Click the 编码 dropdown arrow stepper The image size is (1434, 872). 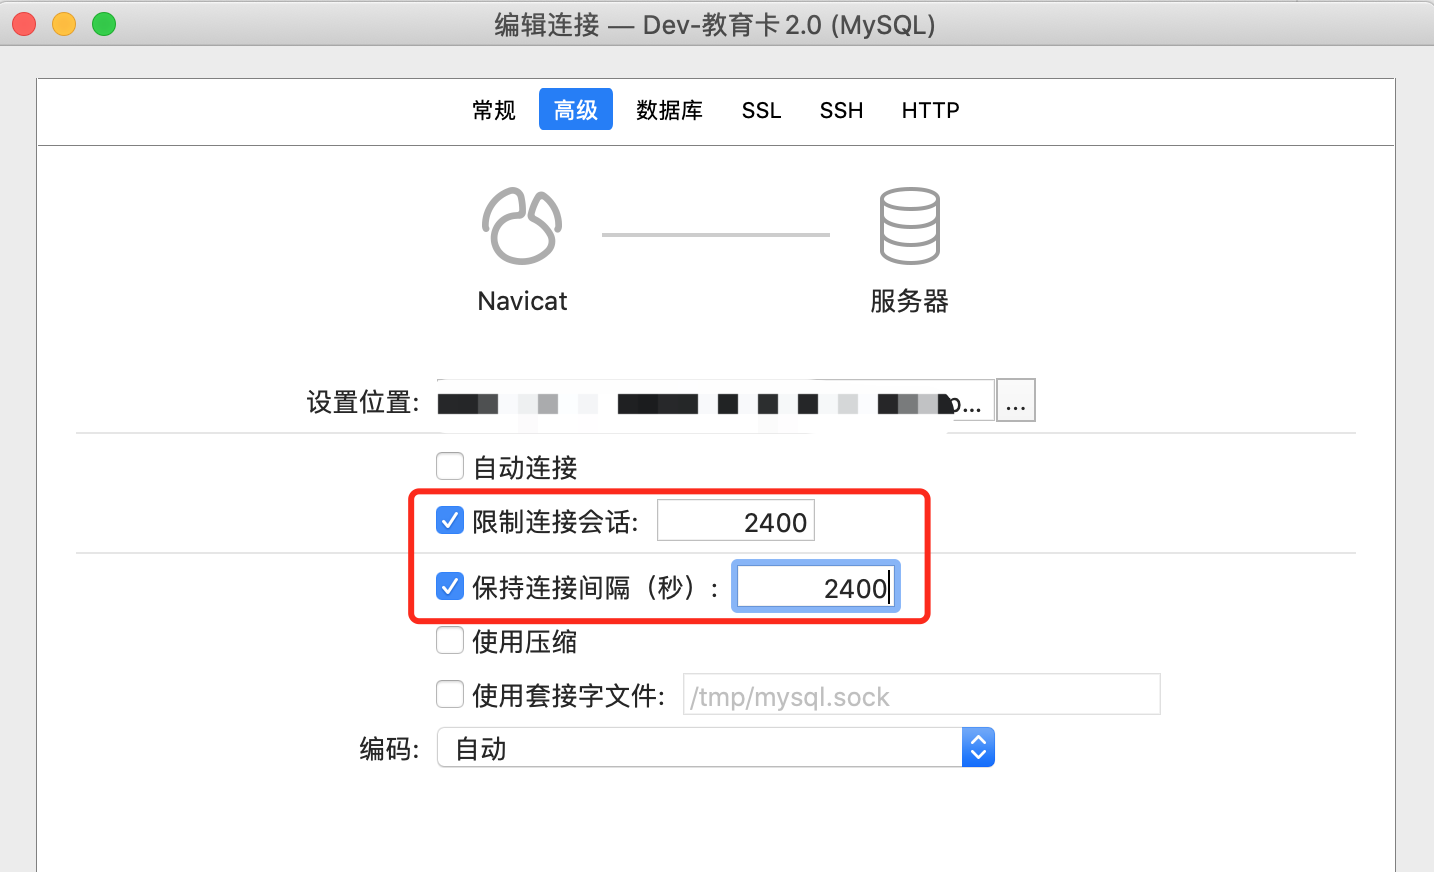pos(978,747)
